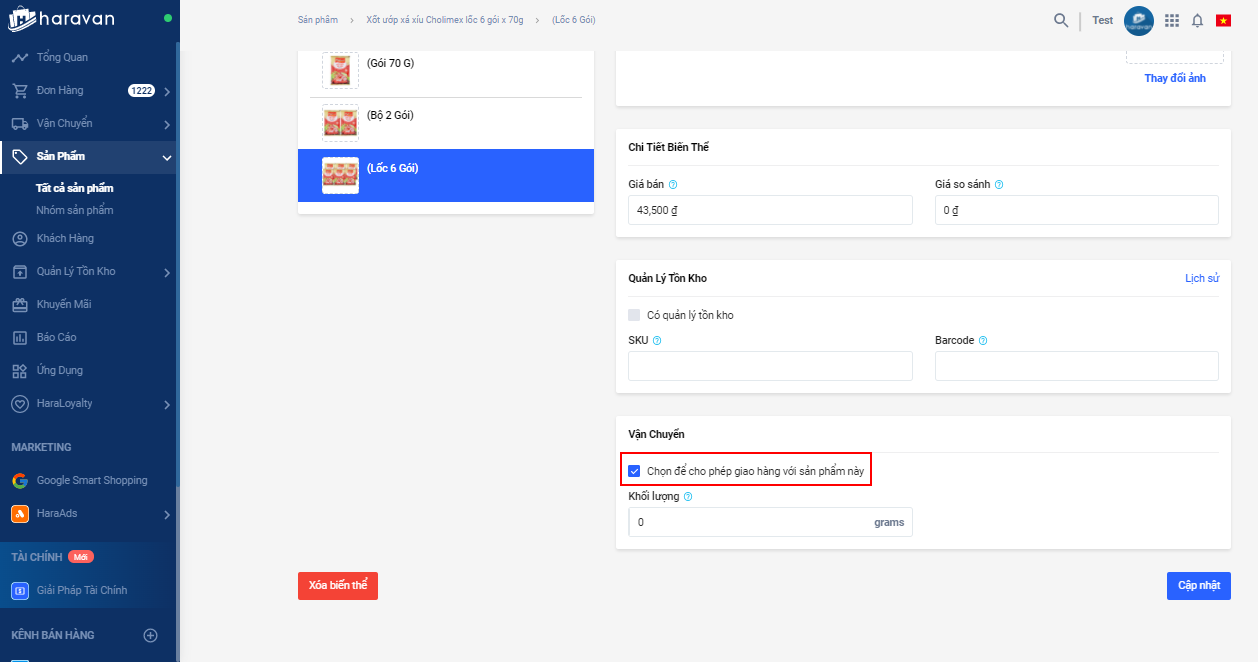The width and height of the screenshot is (1258, 662).
Task: Click the Cập nhật button
Action: coord(1198,586)
